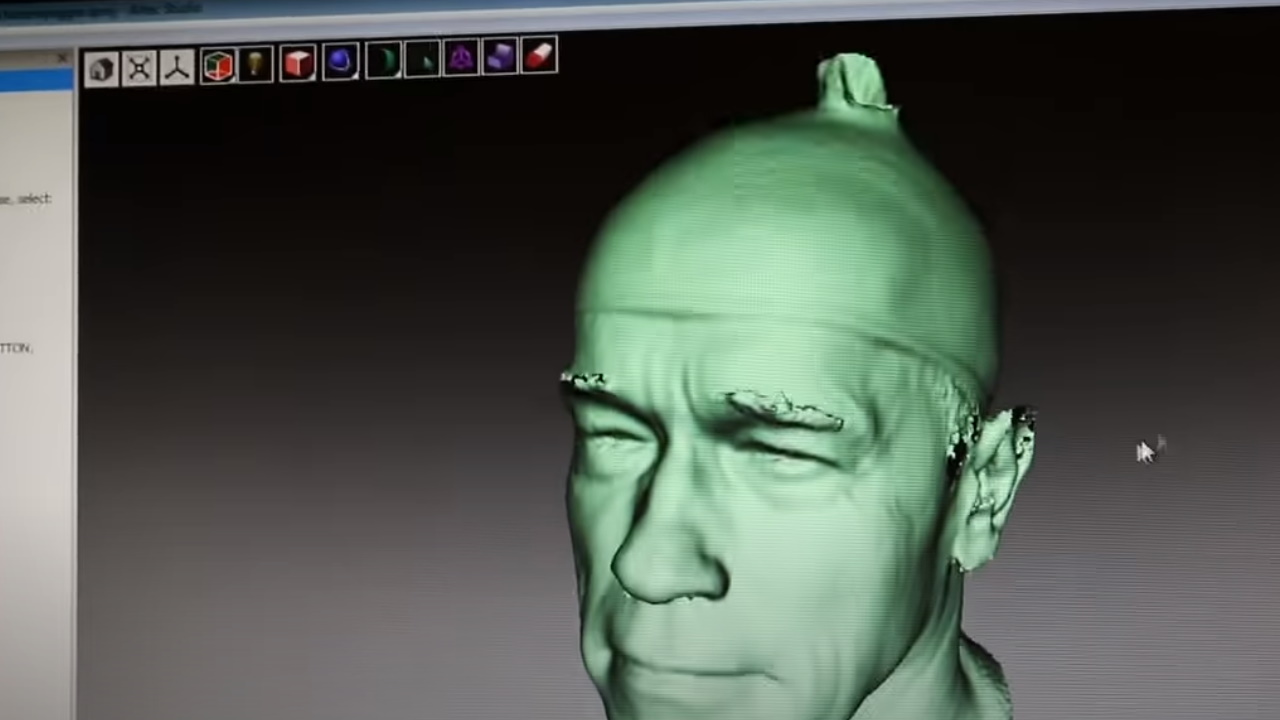Select the blue highlighted row in left panel
The height and width of the screenshot is (720, 1280).
pyautogui.click(x=36, y=81)
